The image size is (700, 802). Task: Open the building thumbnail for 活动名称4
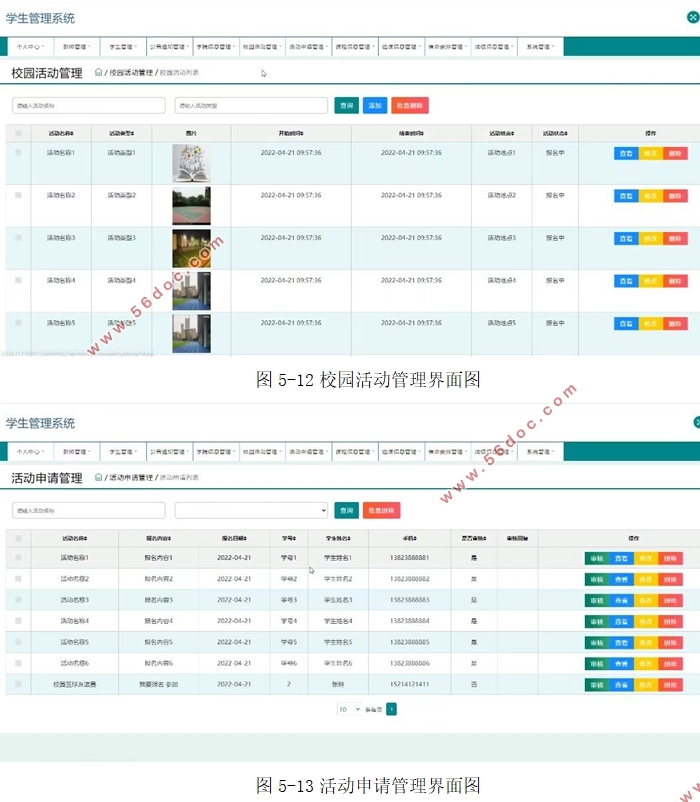[x=191, y=291]
